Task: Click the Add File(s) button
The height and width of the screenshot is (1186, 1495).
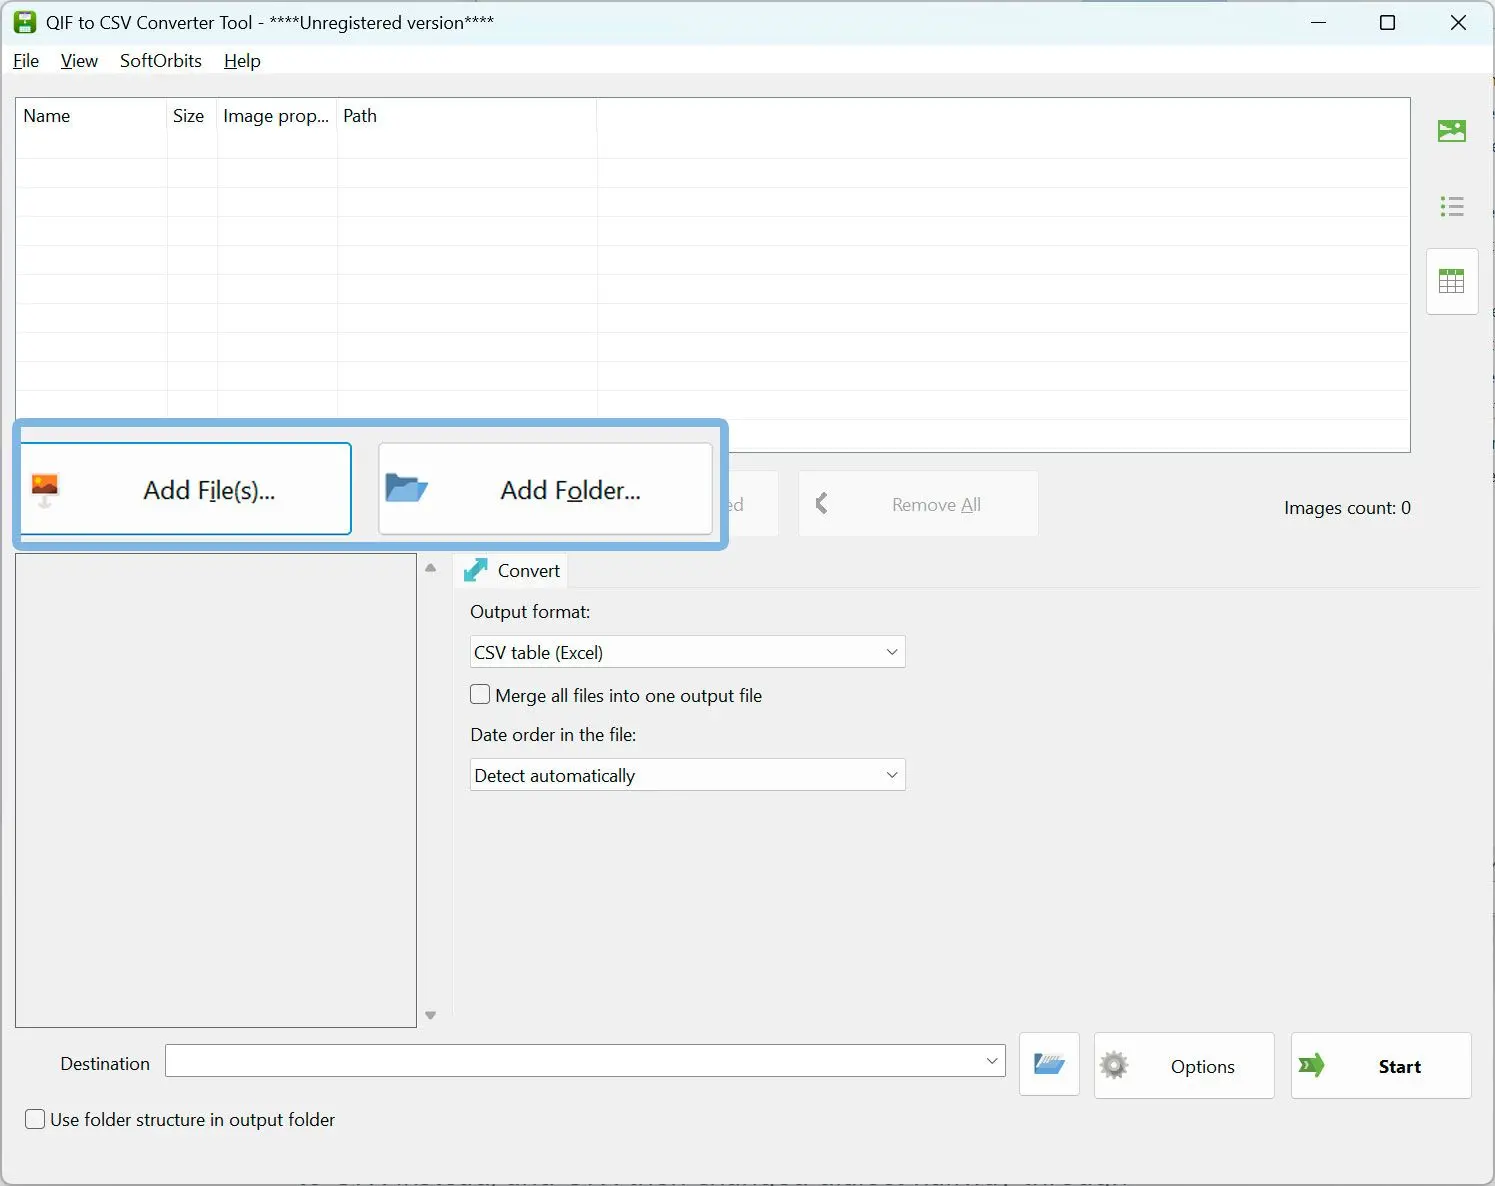Action: tap(186, 489)
